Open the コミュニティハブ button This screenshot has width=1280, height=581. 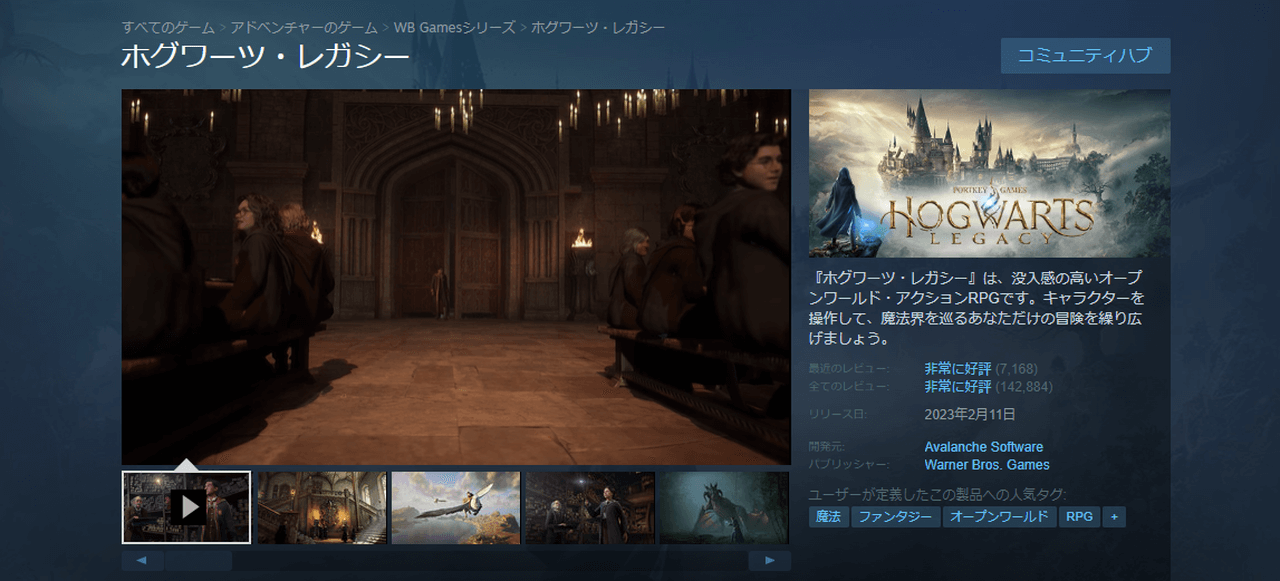tap(1085, 56)
